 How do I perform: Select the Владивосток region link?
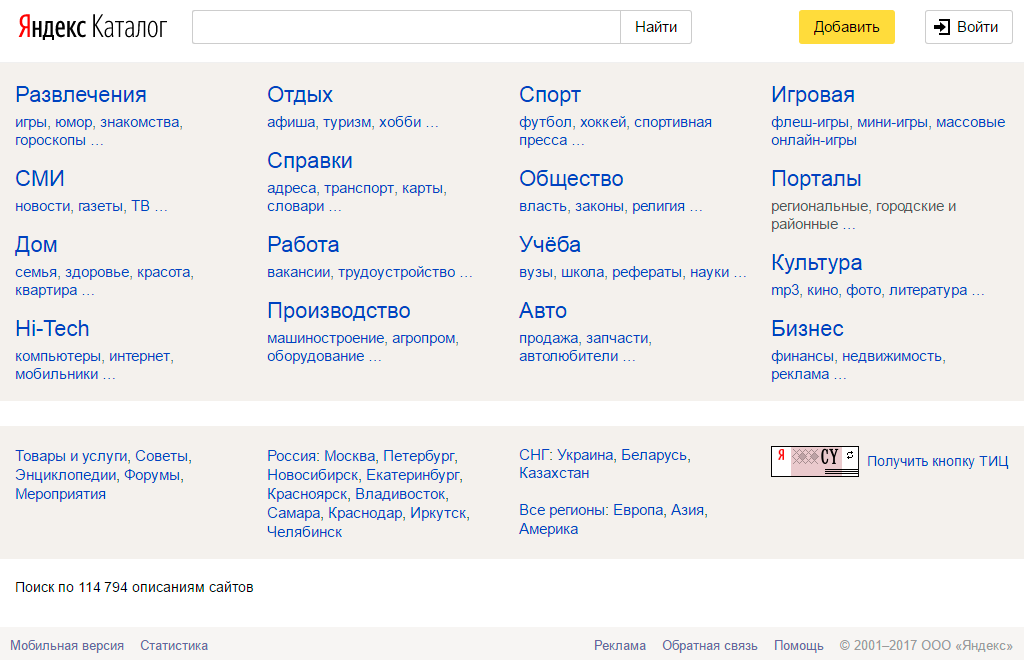coord(400,494)
